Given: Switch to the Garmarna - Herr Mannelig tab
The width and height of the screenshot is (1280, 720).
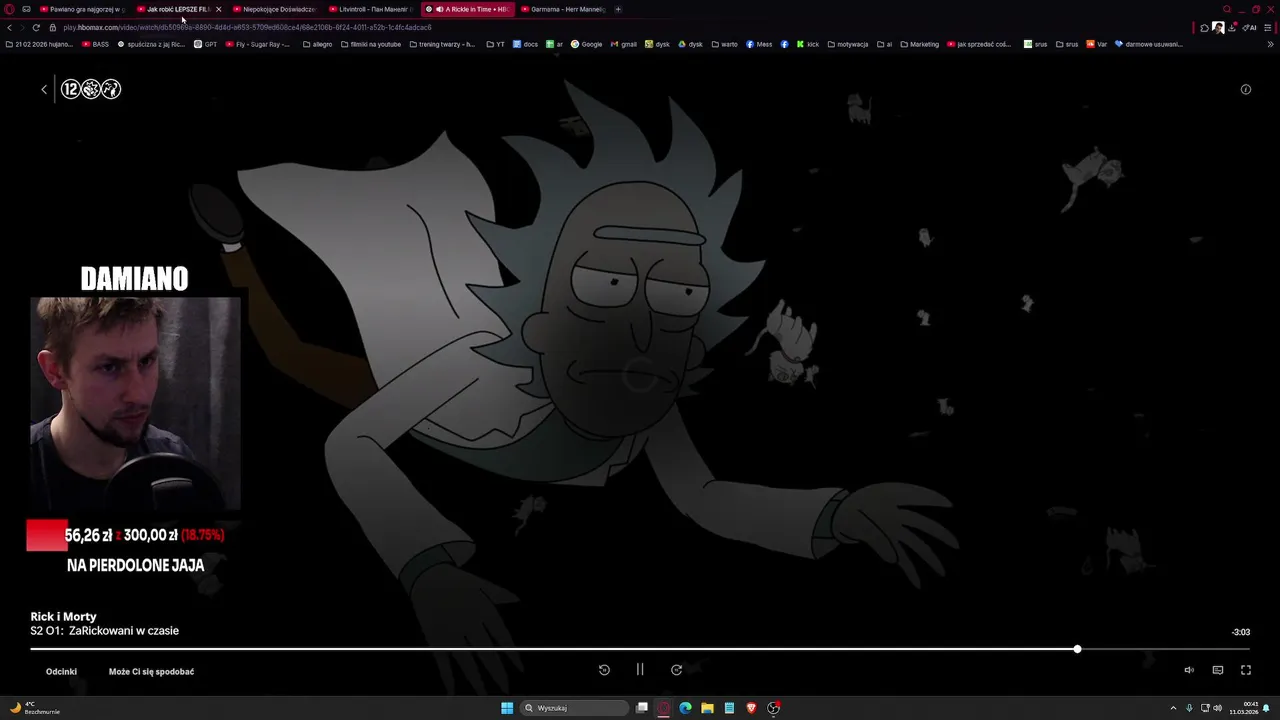Looking at the screenshot, I should pyautogui.click(x=563, y=9).
